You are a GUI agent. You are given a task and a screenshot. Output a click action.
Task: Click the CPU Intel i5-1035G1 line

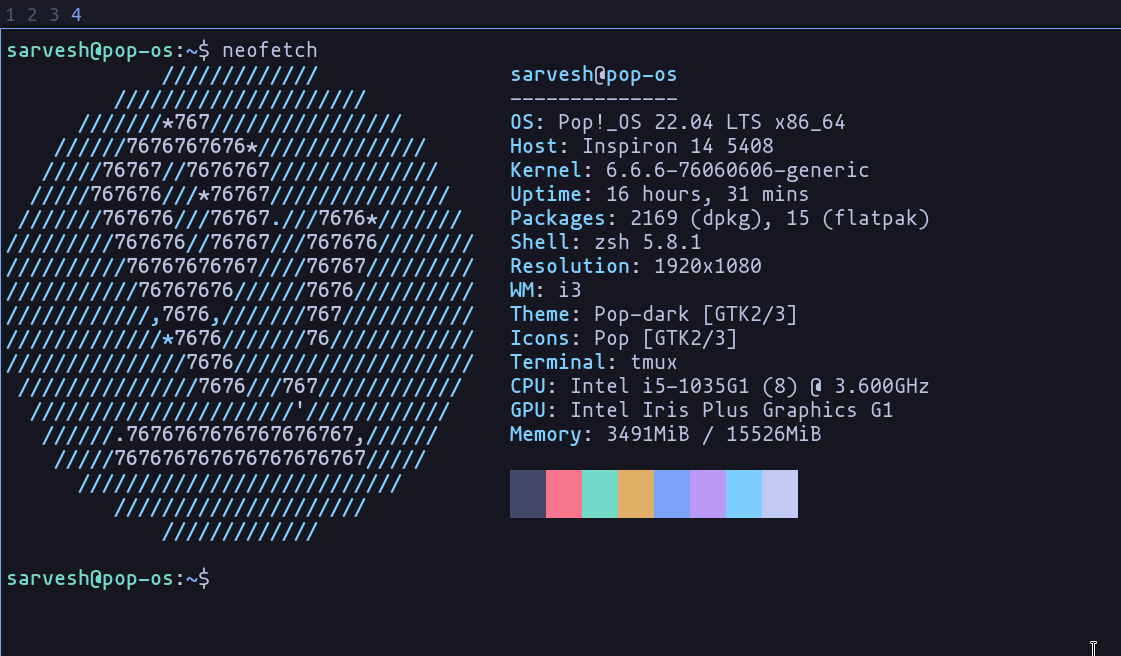pos(720,387)
